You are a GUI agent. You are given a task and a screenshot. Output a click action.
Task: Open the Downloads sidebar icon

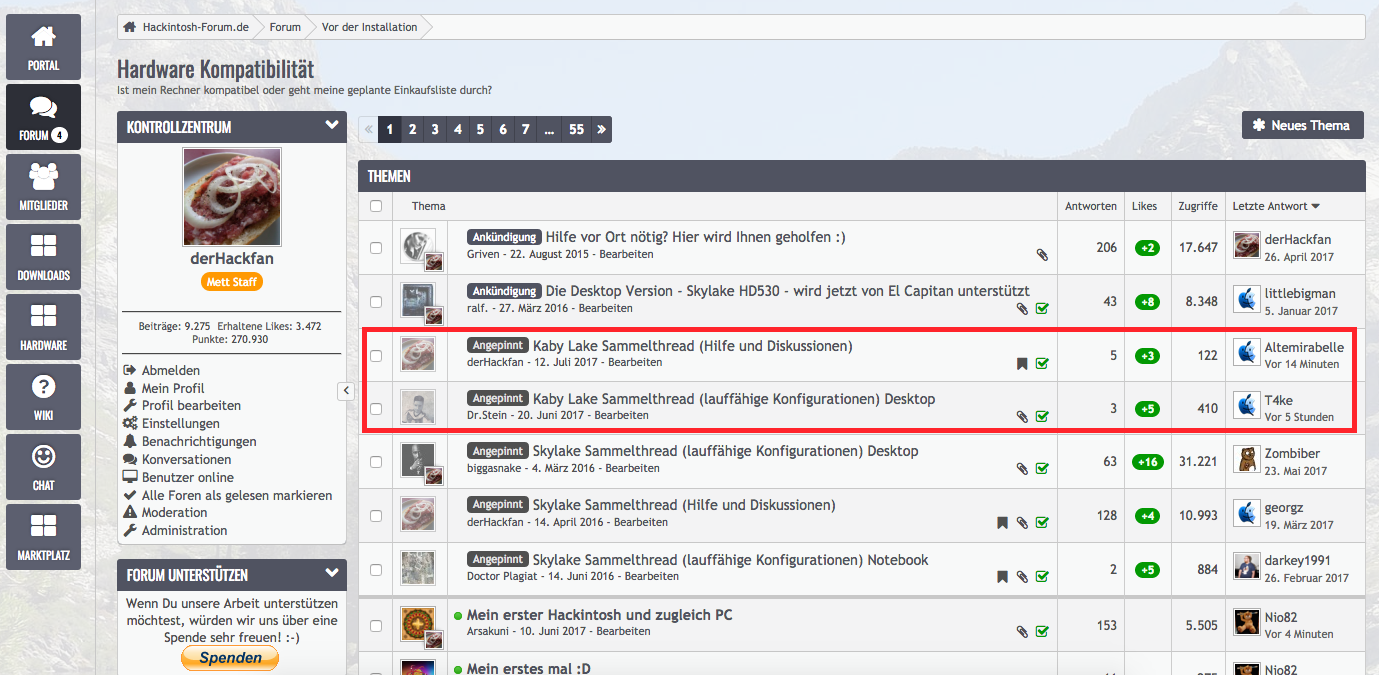click(x=43, y=257)
